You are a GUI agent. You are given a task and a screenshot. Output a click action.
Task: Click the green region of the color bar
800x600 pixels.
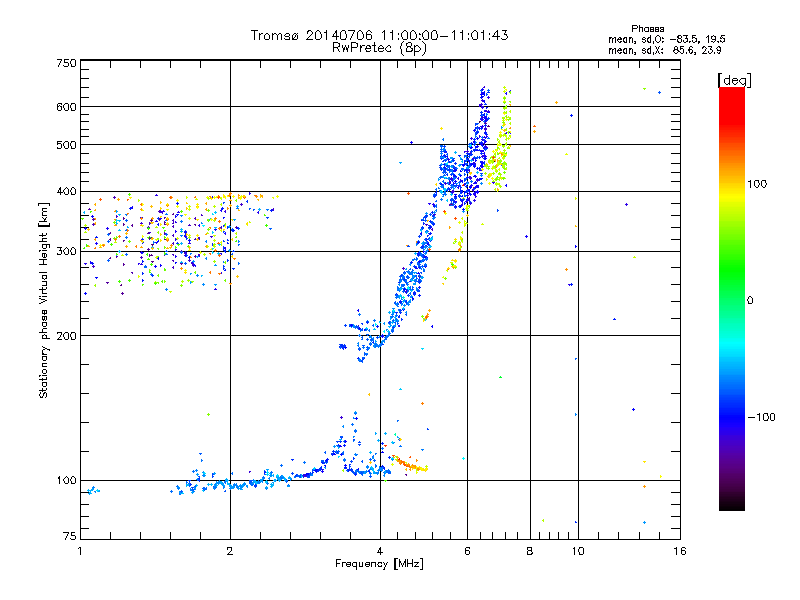click(732, 270)
